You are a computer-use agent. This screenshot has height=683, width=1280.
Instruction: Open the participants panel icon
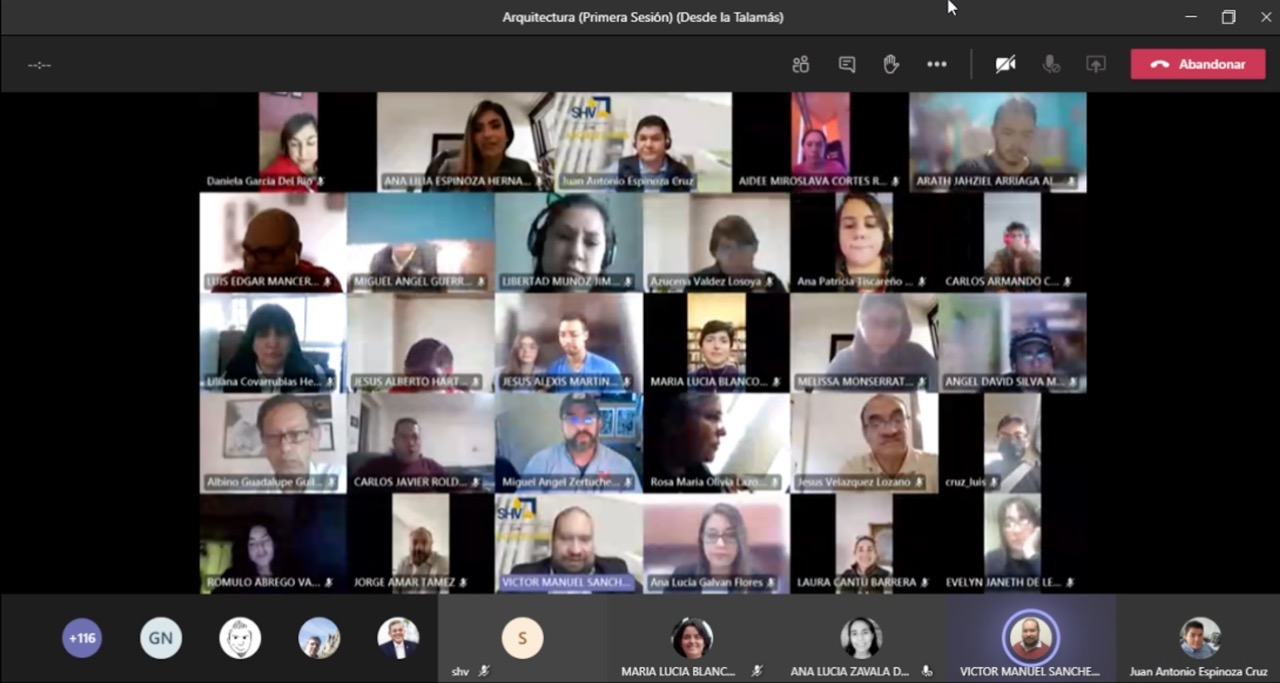click(800, 64)
